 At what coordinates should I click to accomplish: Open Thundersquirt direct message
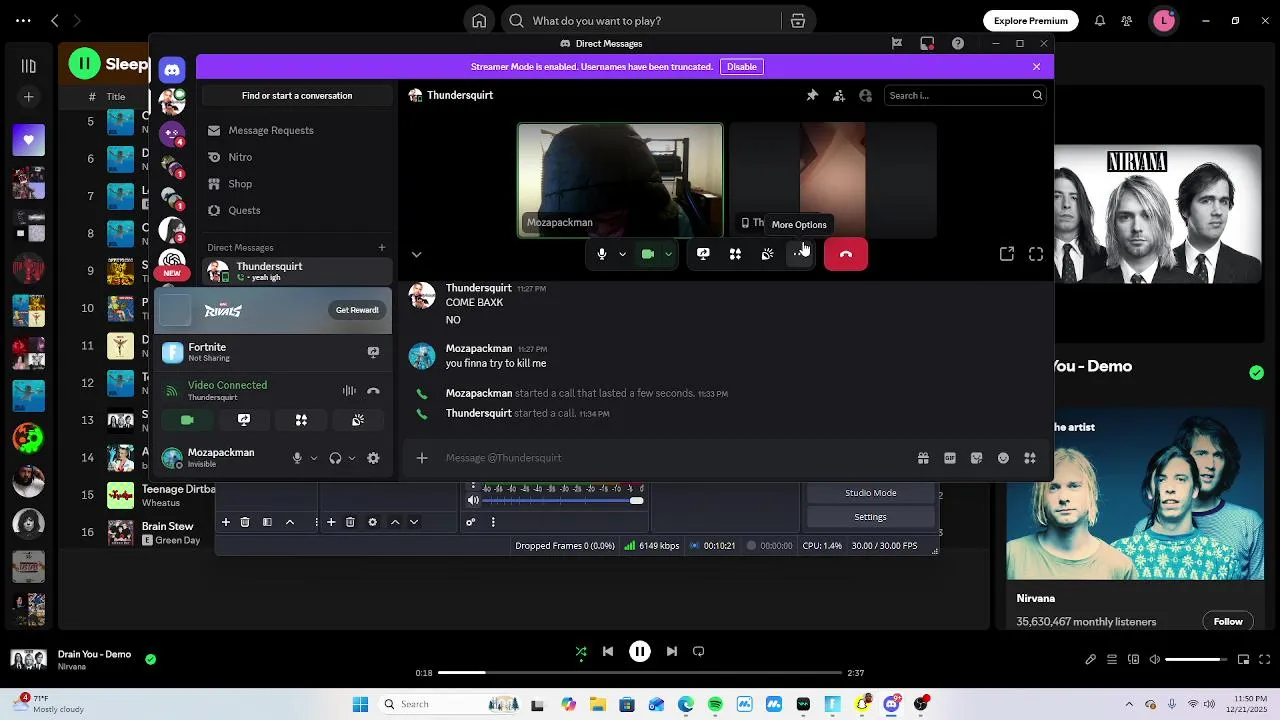pyautogui.click(x=296, y=271)
